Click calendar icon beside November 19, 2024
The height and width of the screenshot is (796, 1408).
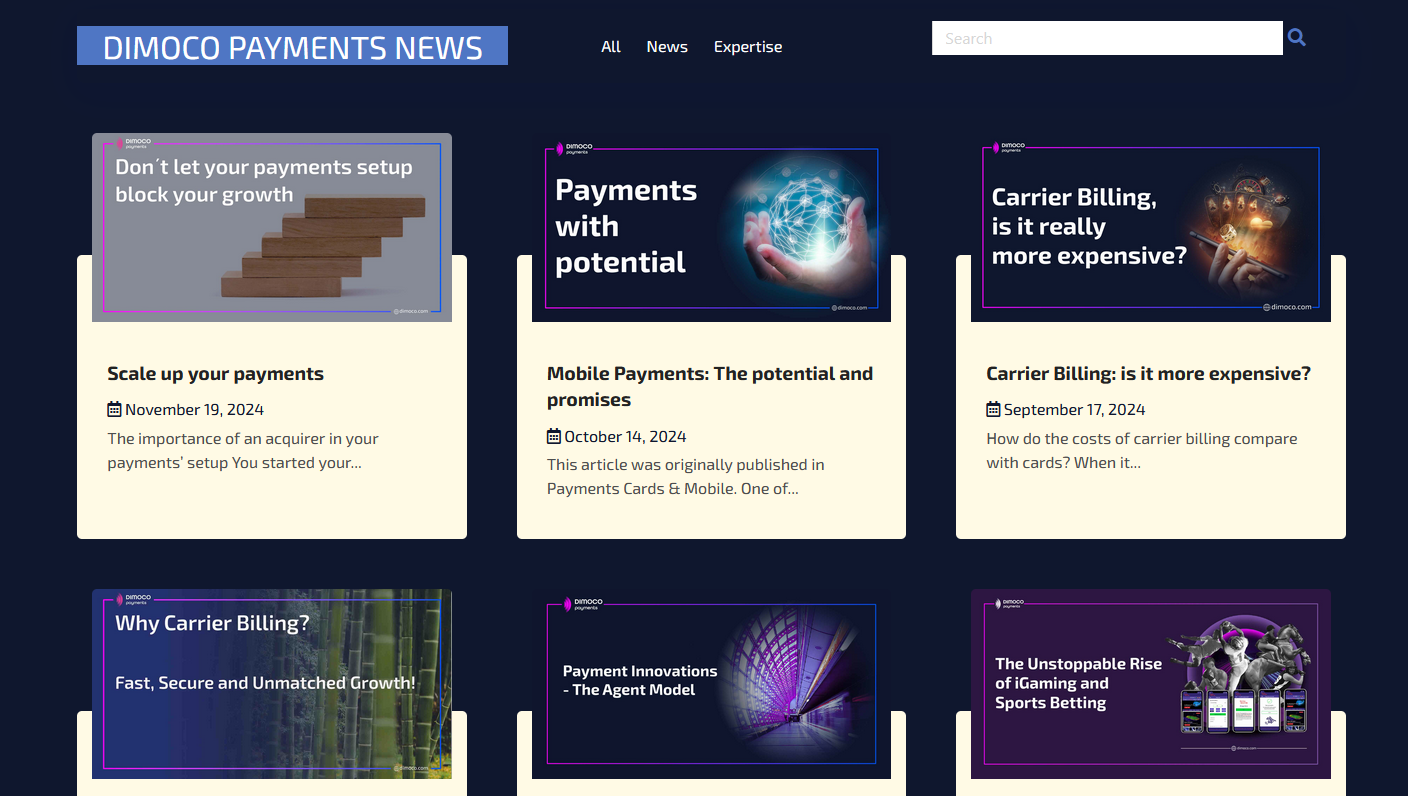114,409
